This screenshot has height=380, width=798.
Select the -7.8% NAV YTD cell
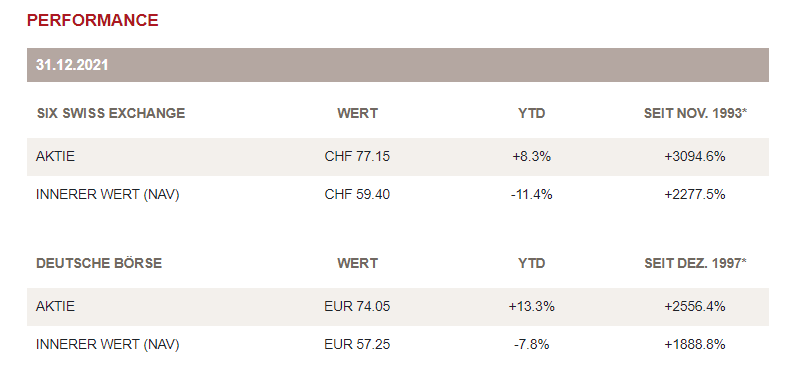(531, 344)
